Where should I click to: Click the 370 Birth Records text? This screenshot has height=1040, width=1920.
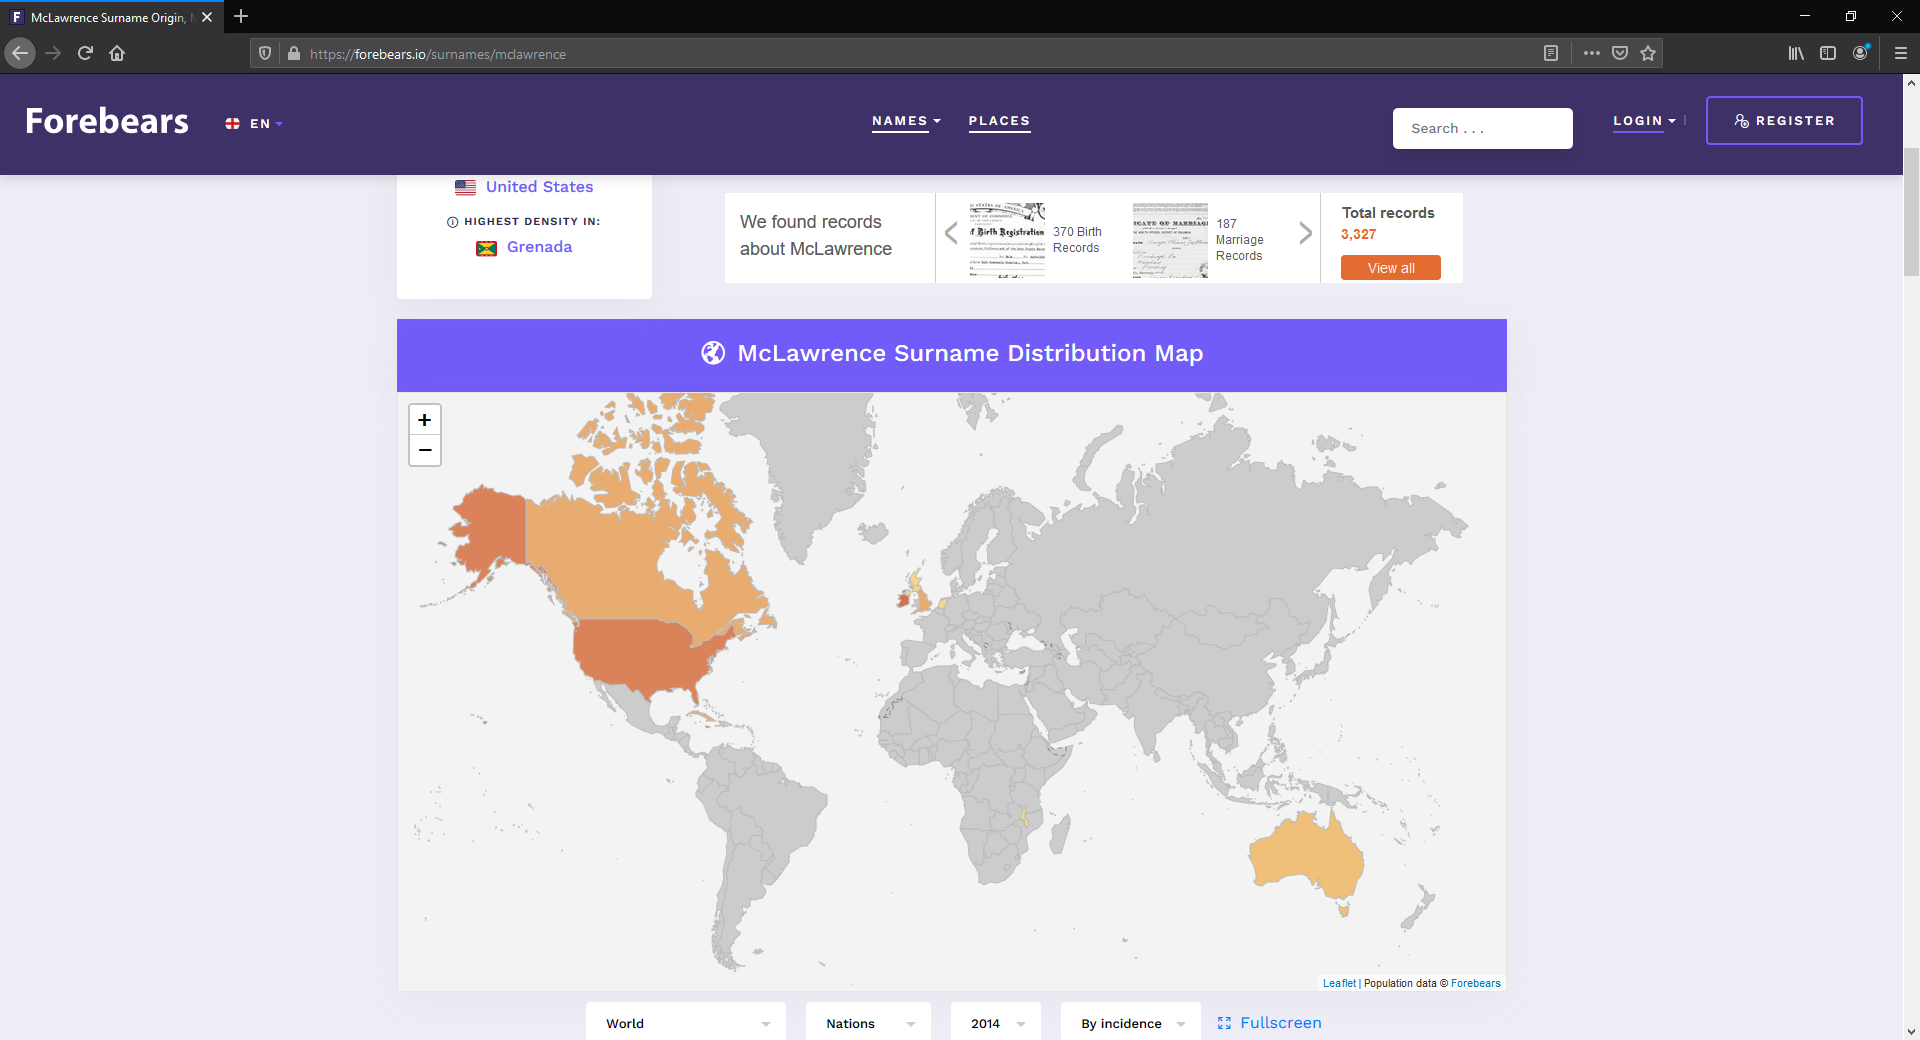tap(1077, 240)
